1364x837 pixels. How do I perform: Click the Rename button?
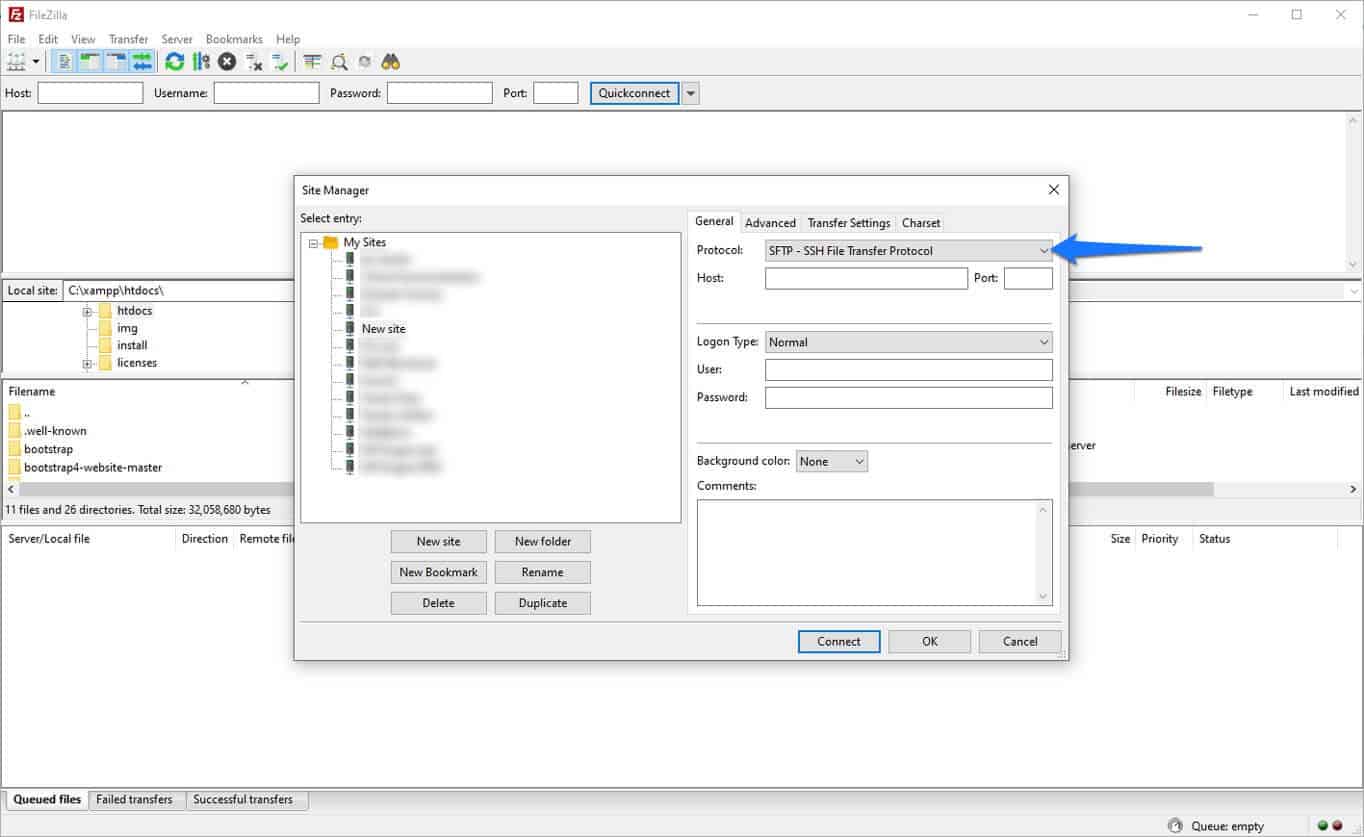pyautogui.click(x=543, y=572)
